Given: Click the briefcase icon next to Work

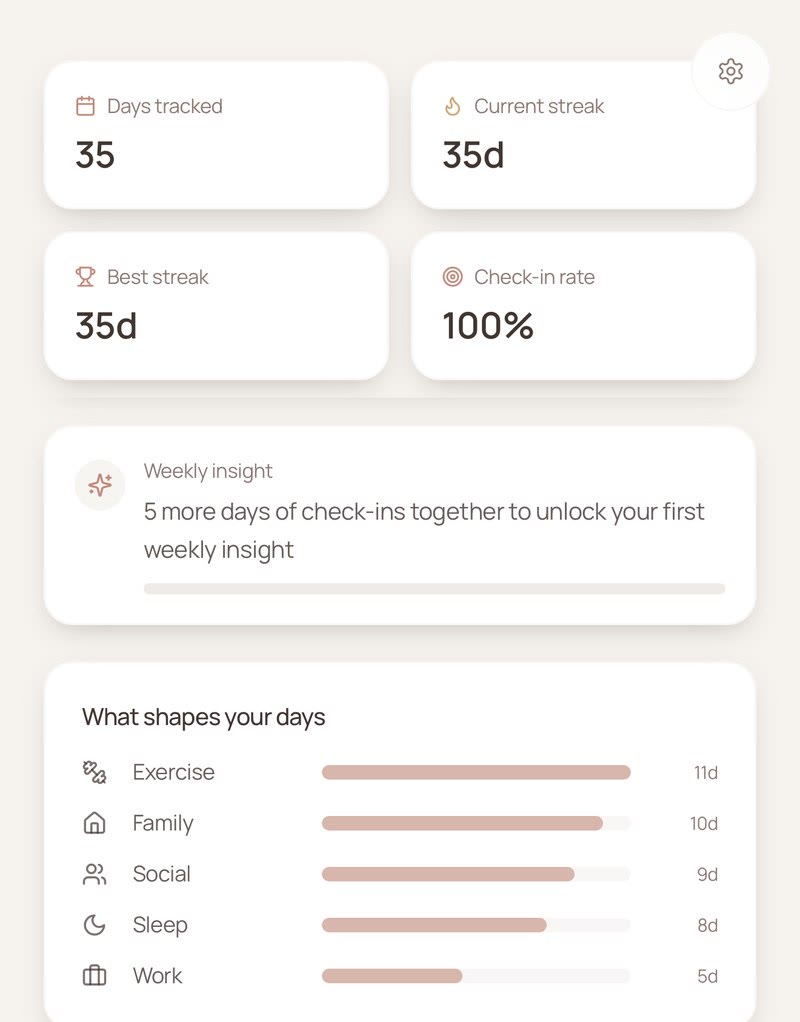Looking at the screenshot, I should [95, 976].
